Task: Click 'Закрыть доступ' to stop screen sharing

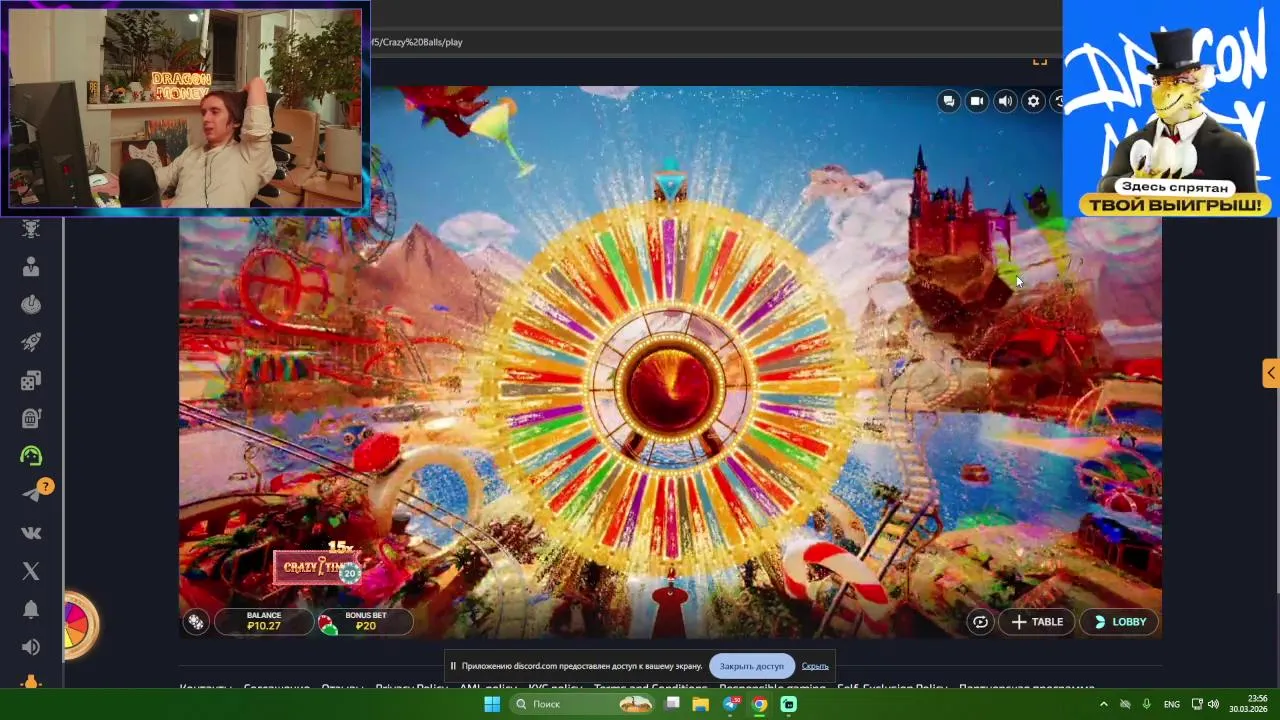Action: [751, 666]
